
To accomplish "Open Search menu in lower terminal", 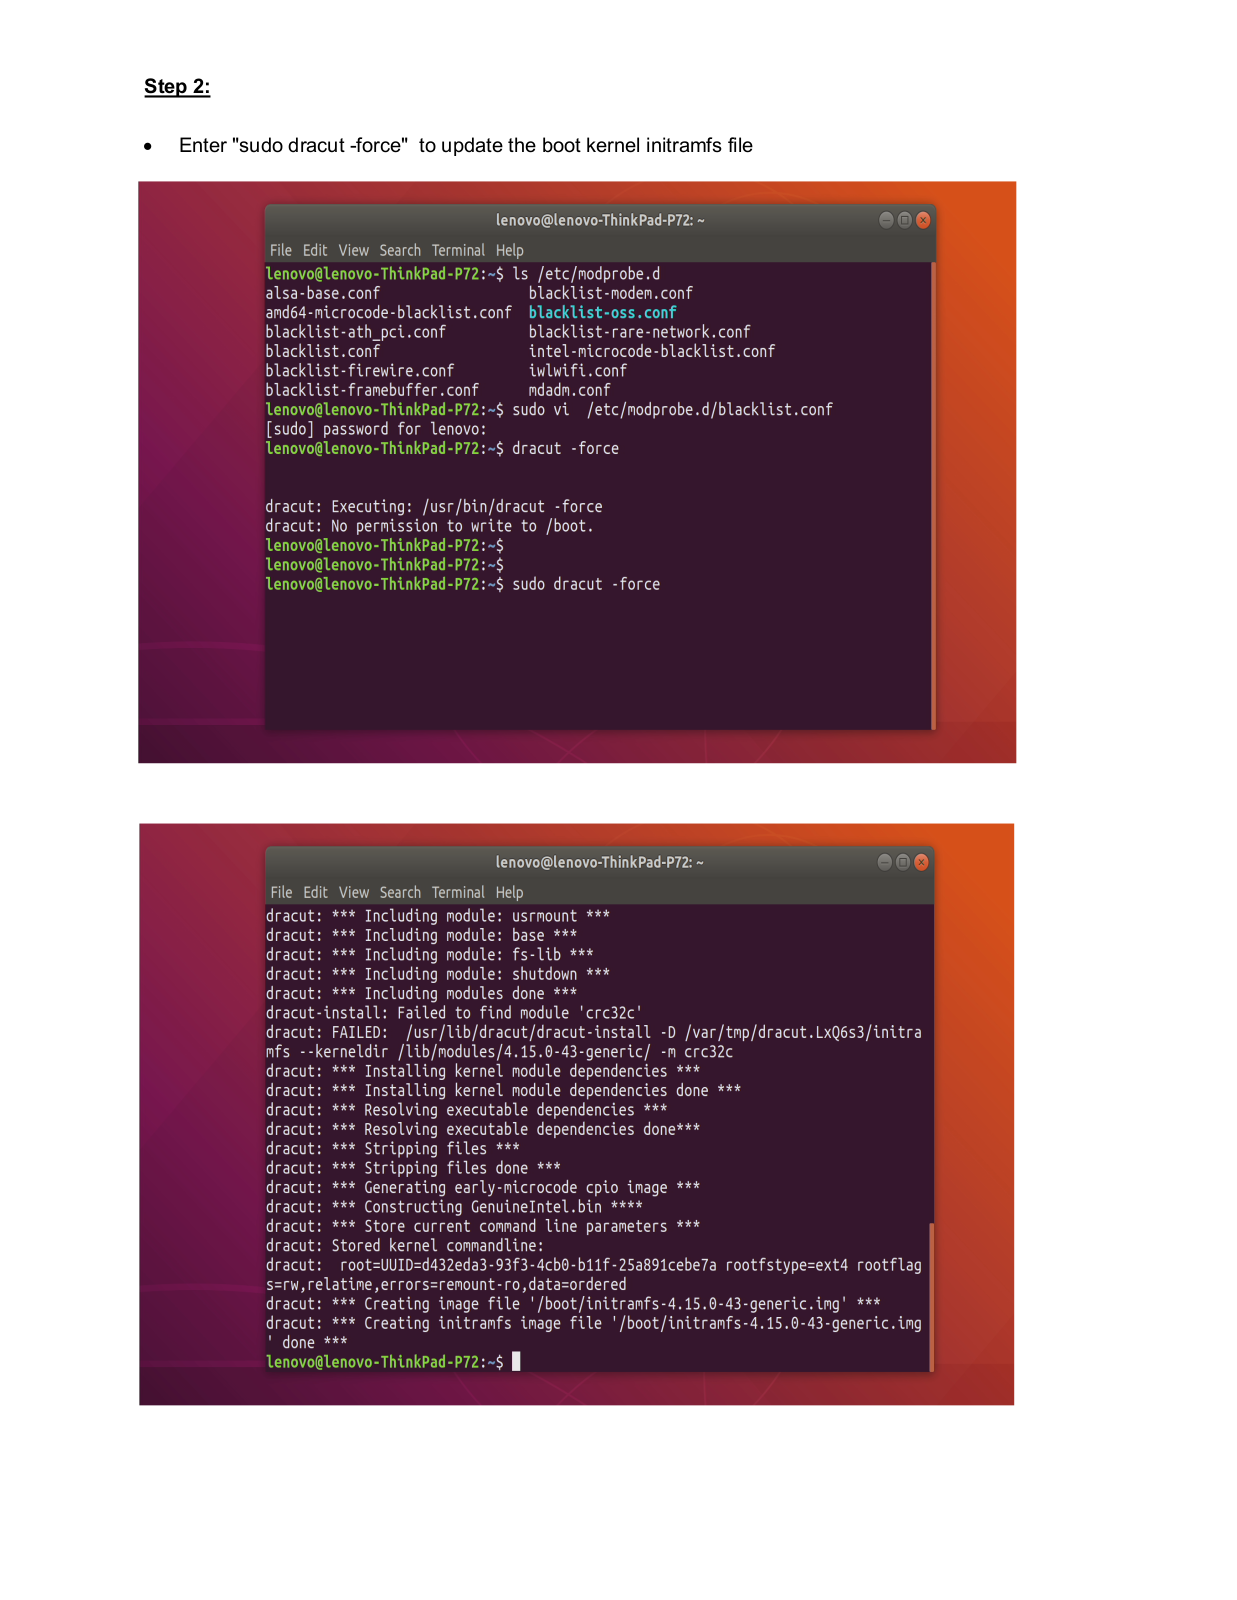I will click(400, 892).
